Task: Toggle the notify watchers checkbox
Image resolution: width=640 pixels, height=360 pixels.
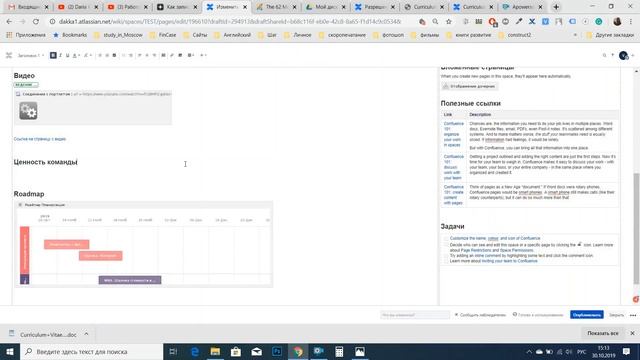Action: (x=456, y=315)
